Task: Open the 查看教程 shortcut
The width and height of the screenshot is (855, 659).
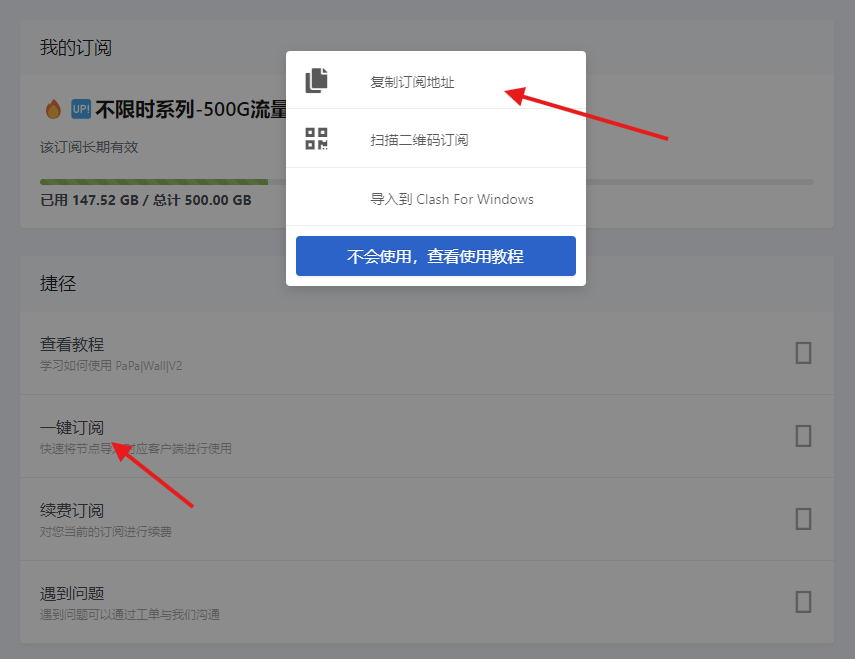Action: pyautogui.click(x=72, y=344)
